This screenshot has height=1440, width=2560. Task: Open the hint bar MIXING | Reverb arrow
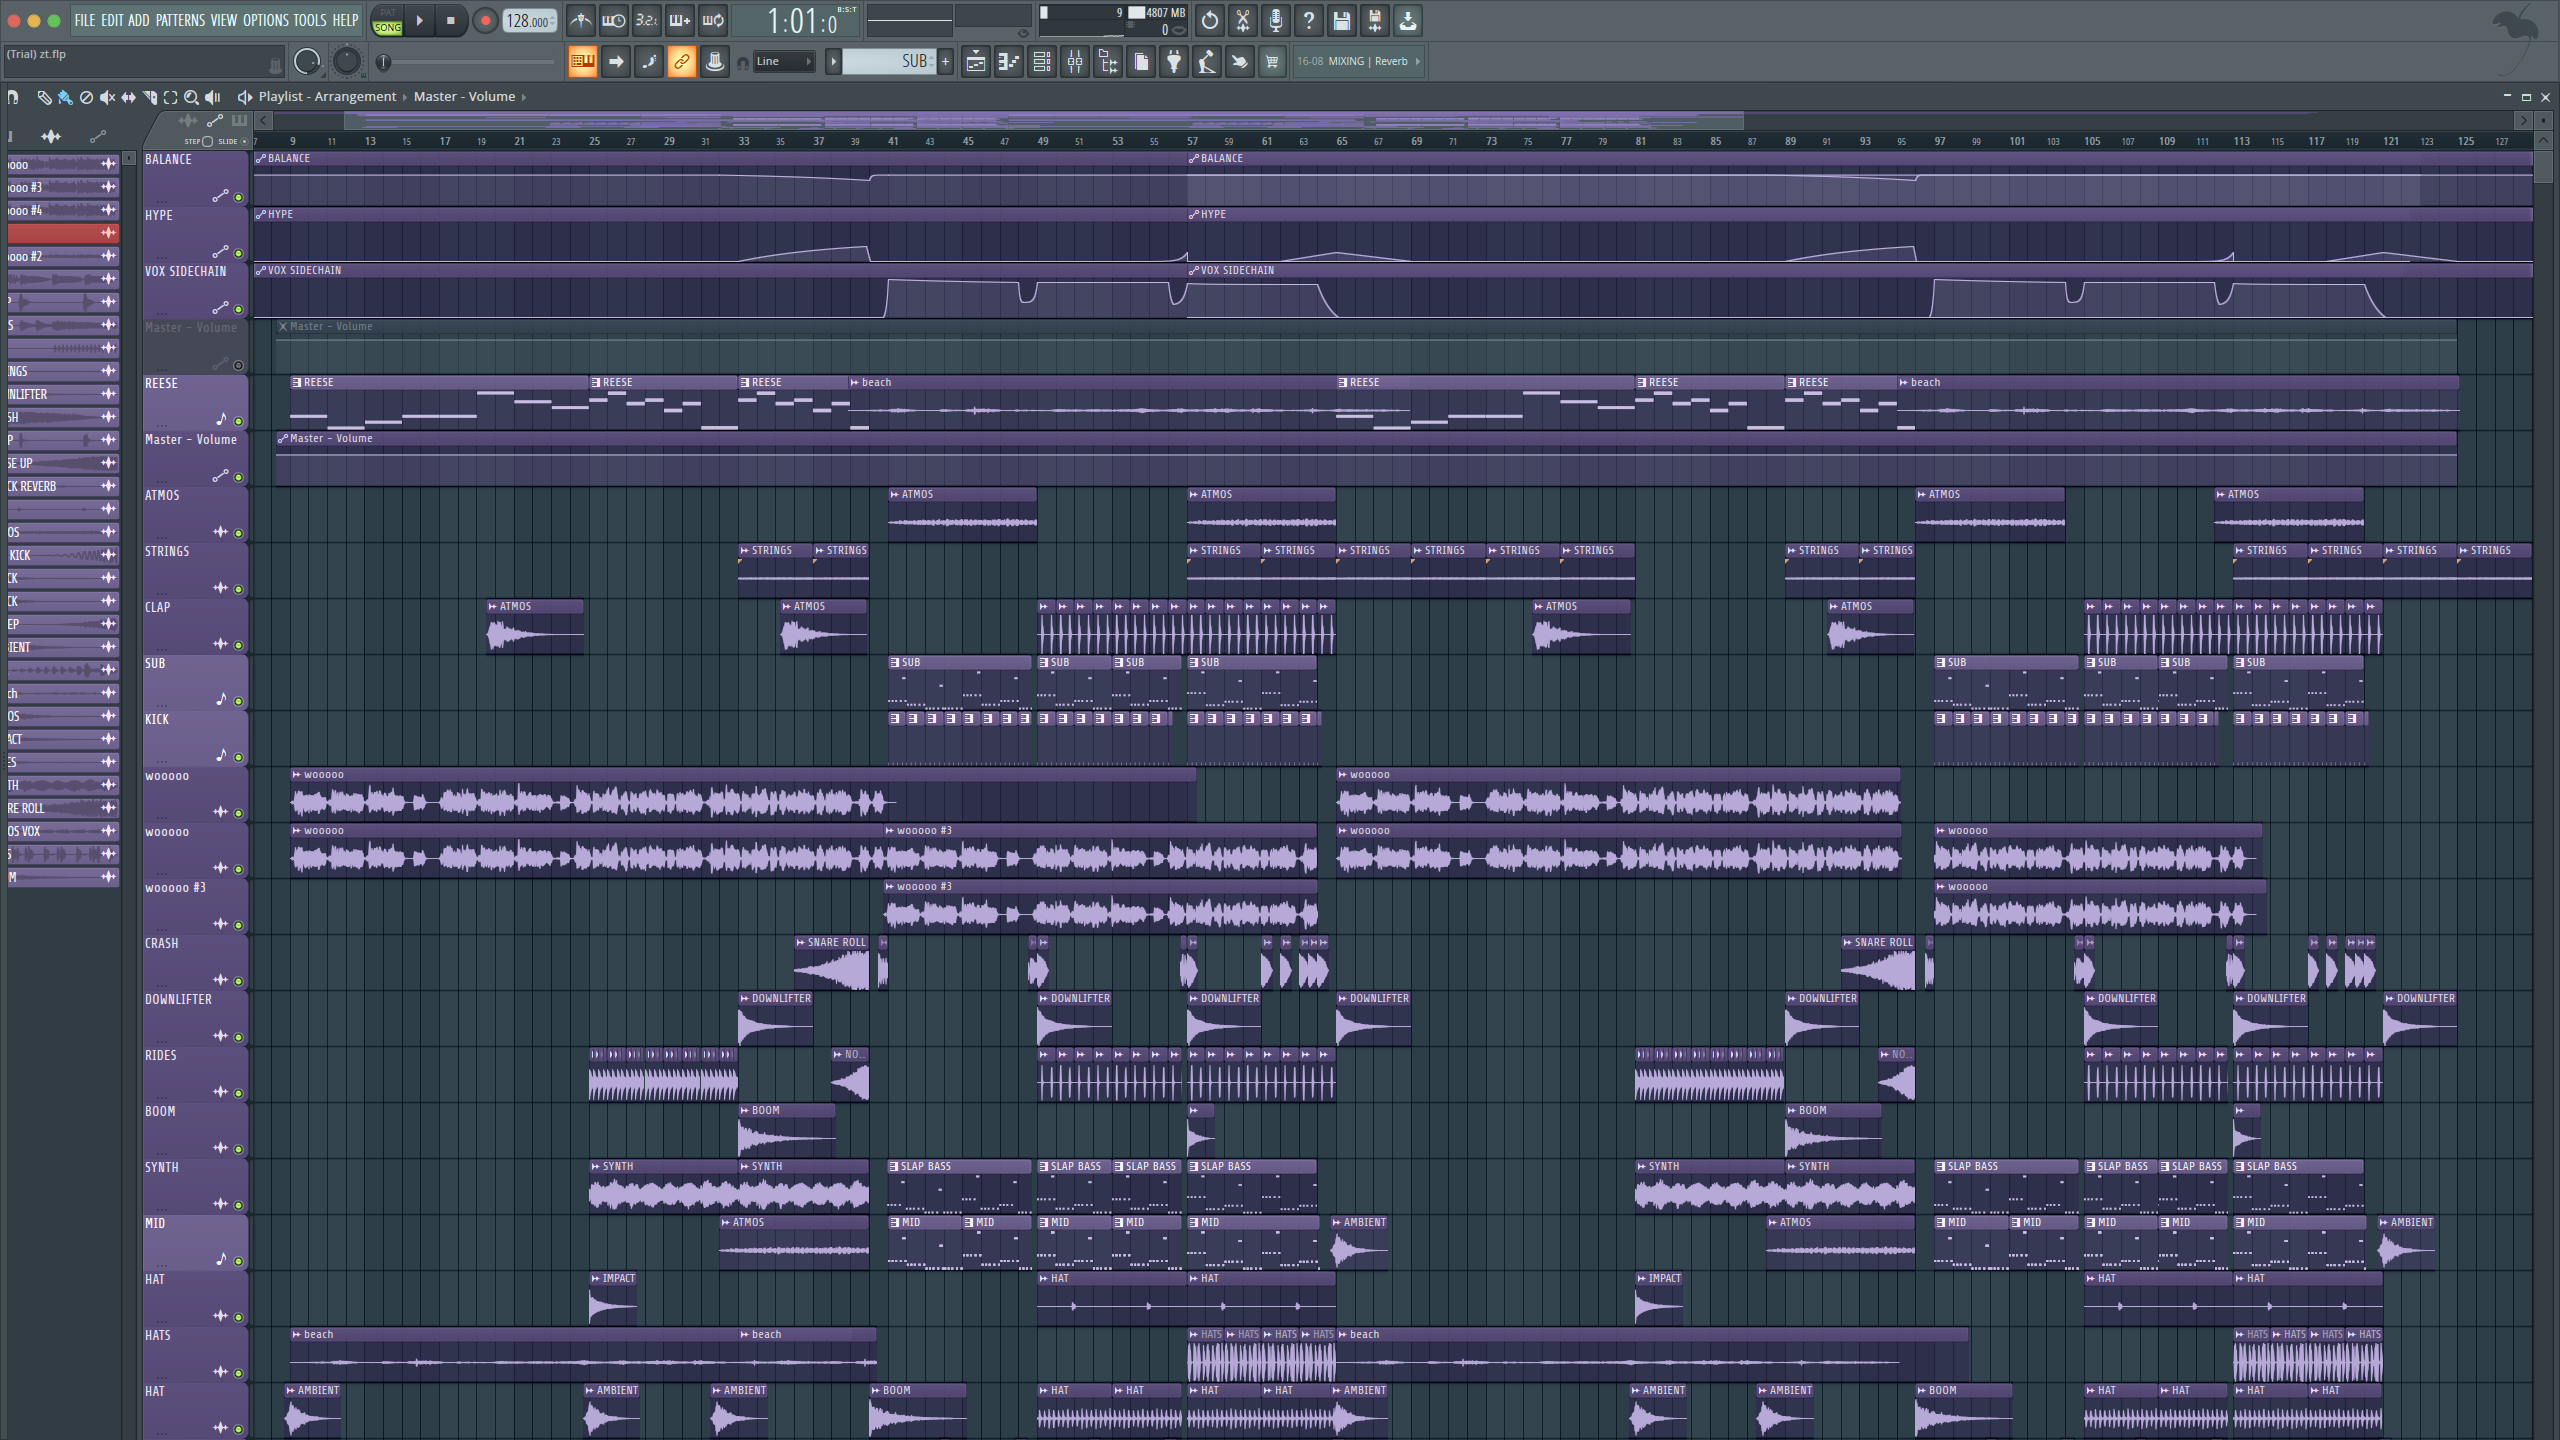1418,61
